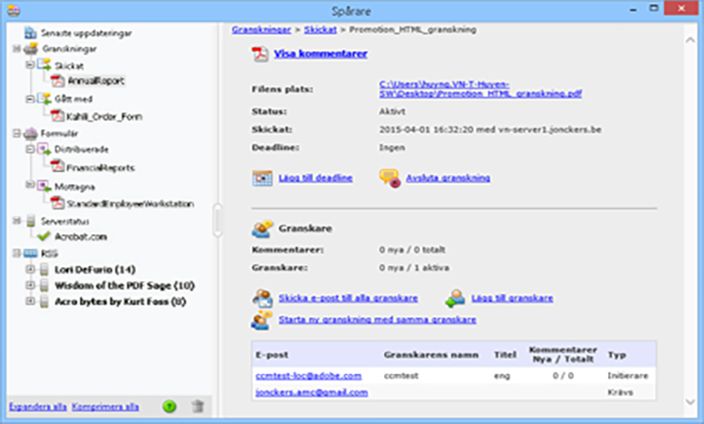Click the Mottagna forms icon
The image size is (704, 424).
[44, 186]
